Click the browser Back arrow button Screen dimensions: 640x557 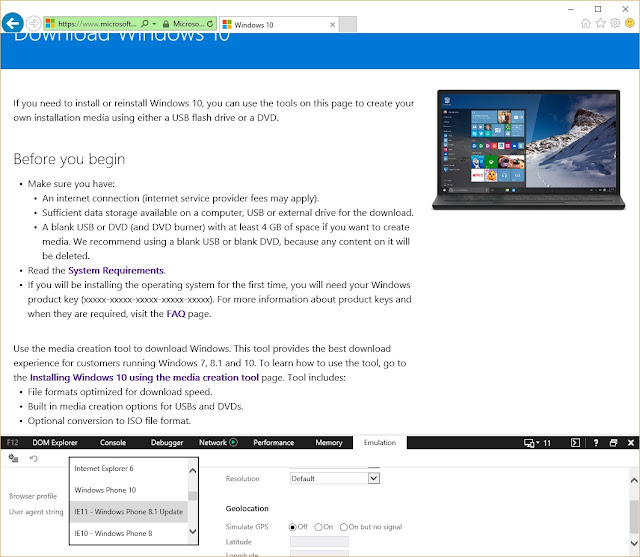tap(12, 23)
